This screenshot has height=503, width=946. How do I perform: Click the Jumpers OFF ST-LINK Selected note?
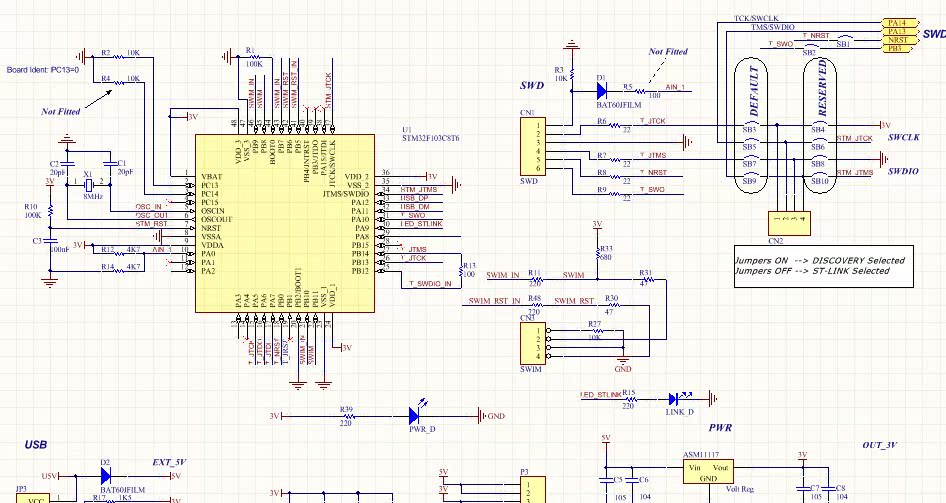pos(812,271)
